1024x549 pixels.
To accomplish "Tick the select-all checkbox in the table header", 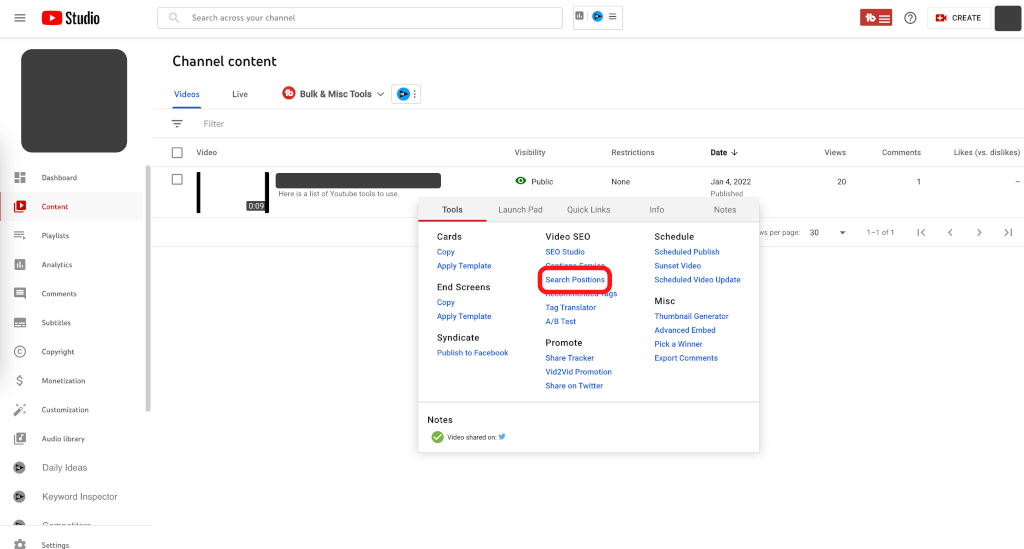I will click(177, 153).
